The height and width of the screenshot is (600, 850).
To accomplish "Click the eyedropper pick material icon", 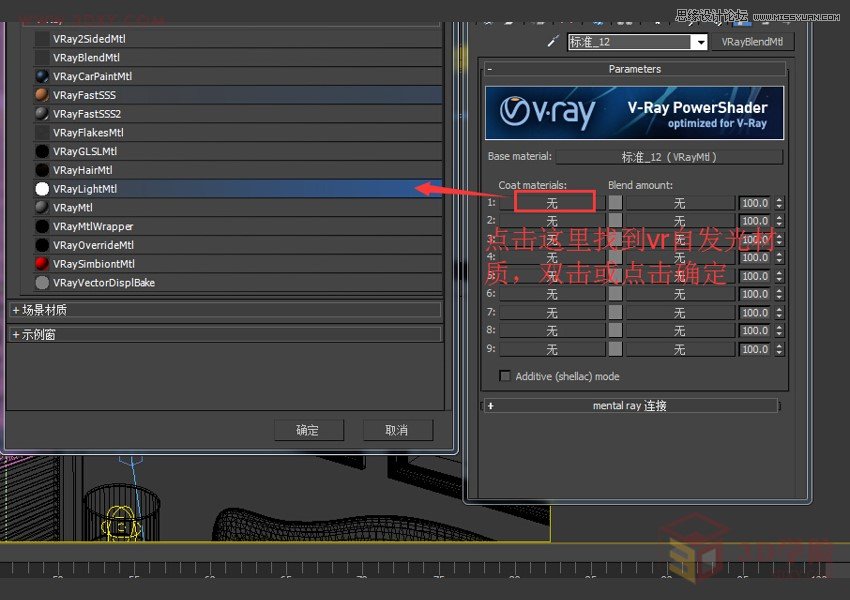I will click(551, 42).
